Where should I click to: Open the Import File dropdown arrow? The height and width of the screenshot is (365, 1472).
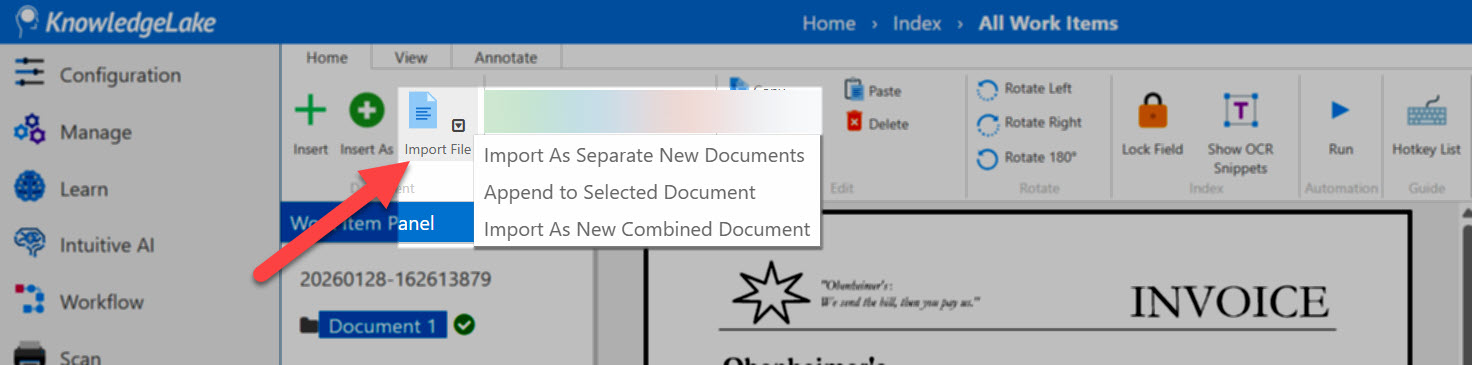tap(458, 125)
